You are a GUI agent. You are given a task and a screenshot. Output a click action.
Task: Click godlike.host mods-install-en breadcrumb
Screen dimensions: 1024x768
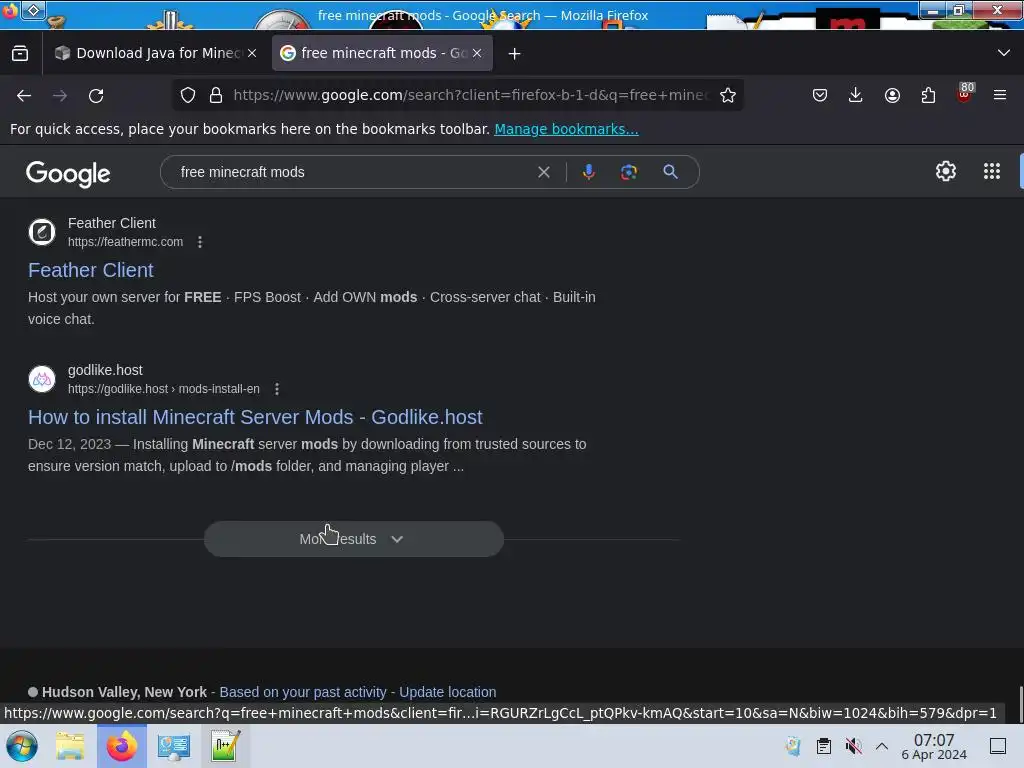click(x=164, y=389)
